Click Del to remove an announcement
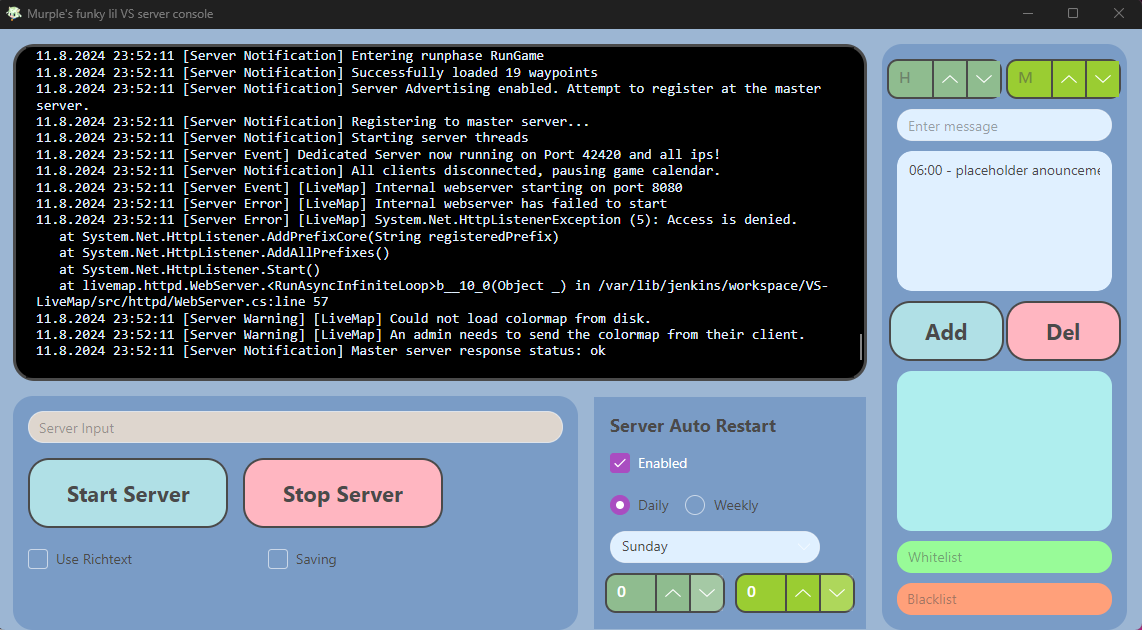This screenshot has width=1142, height=630. coord(1063,331)
